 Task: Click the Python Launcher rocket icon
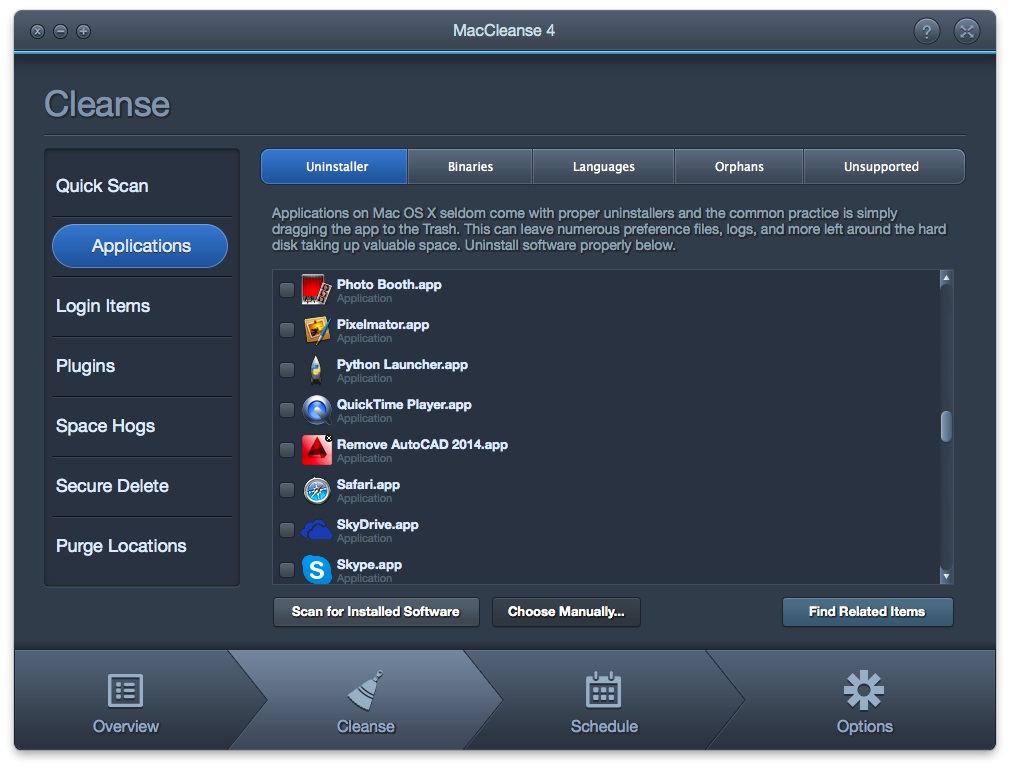pos(316,370)
